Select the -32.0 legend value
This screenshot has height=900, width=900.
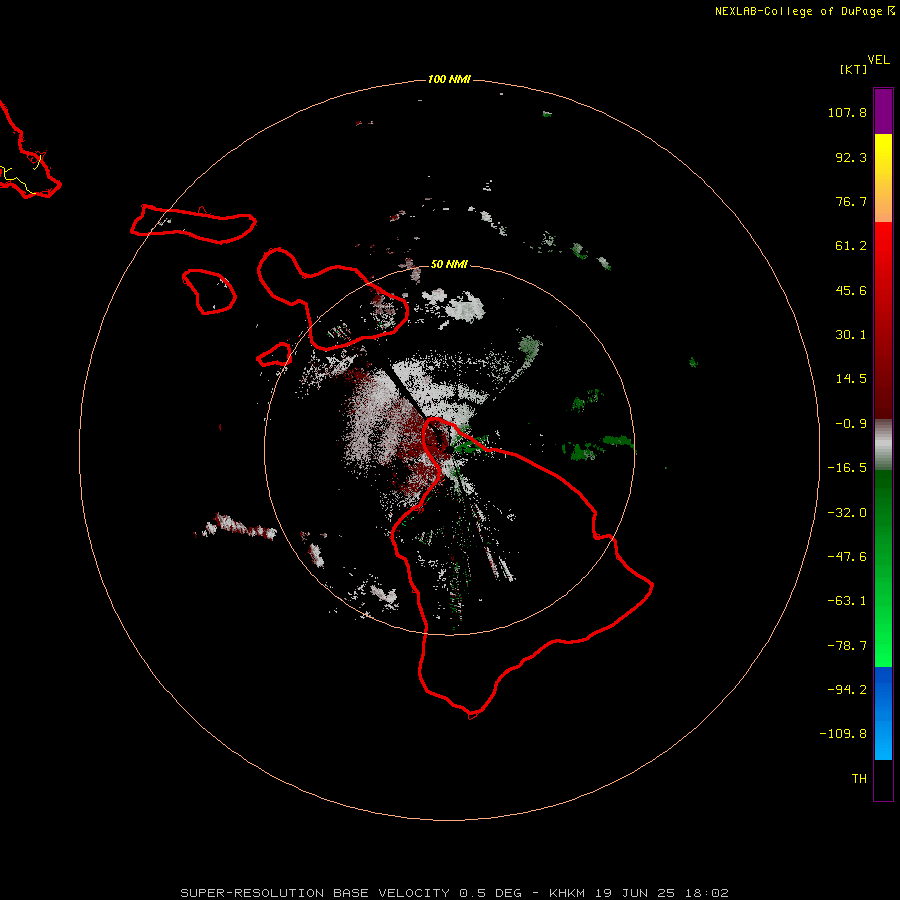point(847,513)
